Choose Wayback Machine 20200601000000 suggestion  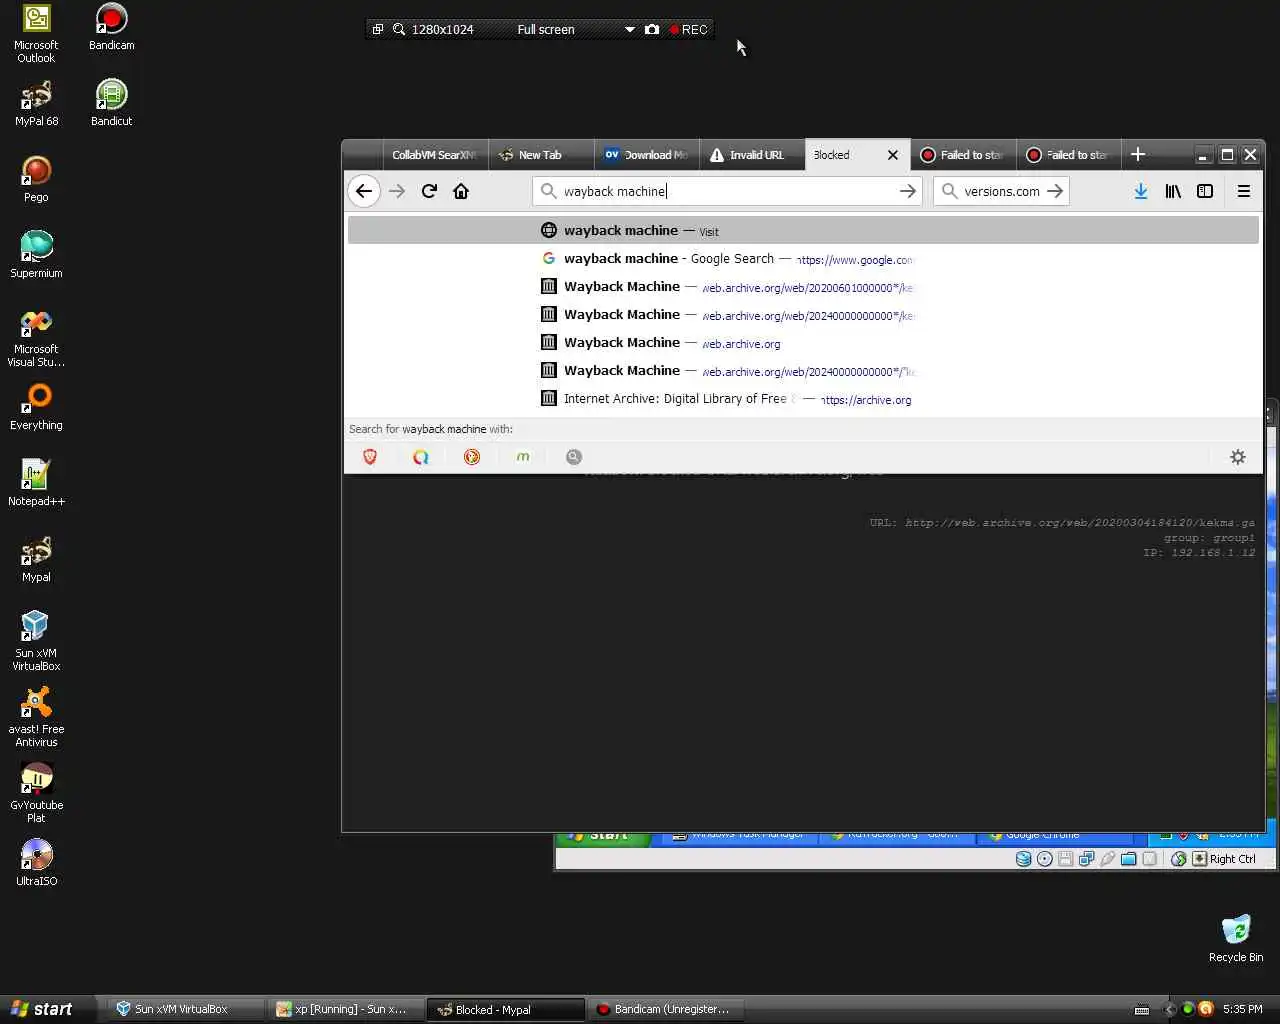point(803,287)
